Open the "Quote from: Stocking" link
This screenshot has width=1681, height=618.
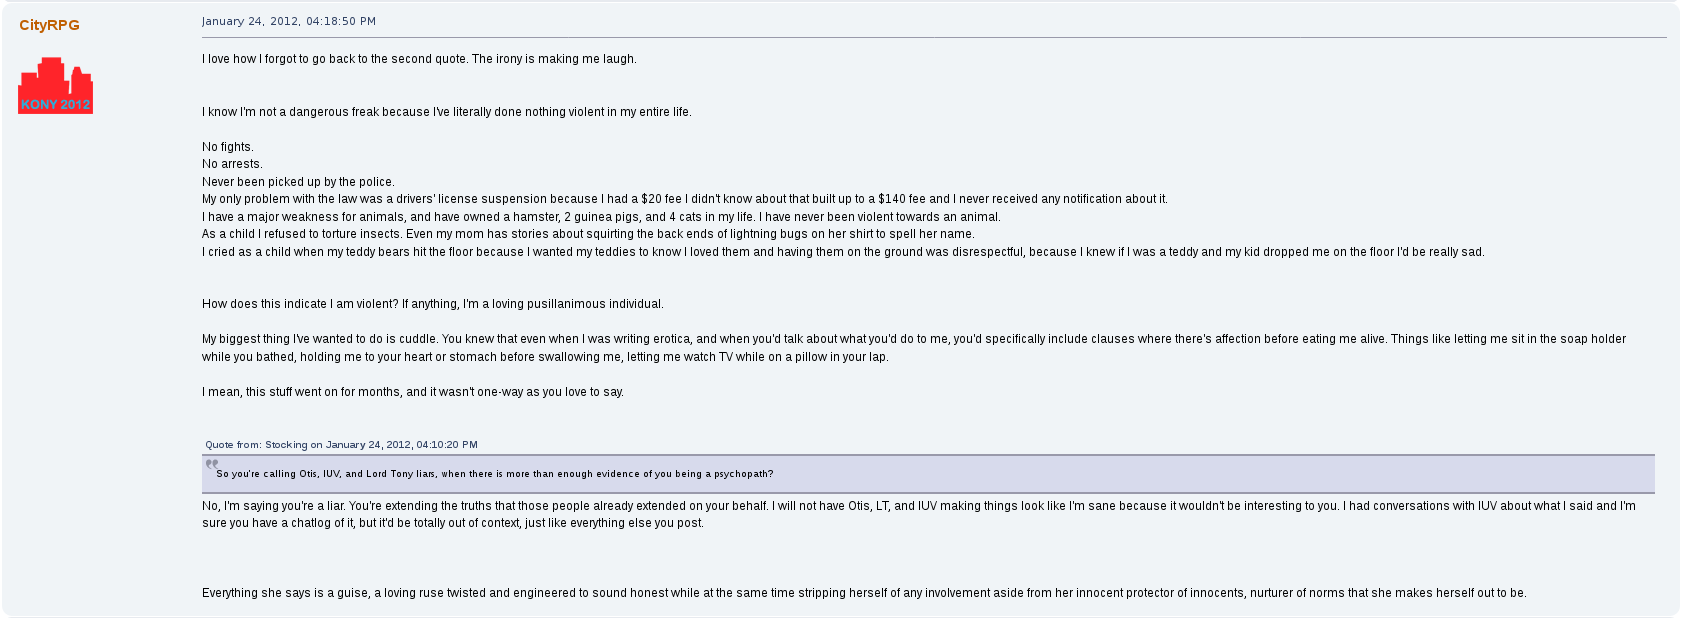pyautogui.click(x=341, y=445)
